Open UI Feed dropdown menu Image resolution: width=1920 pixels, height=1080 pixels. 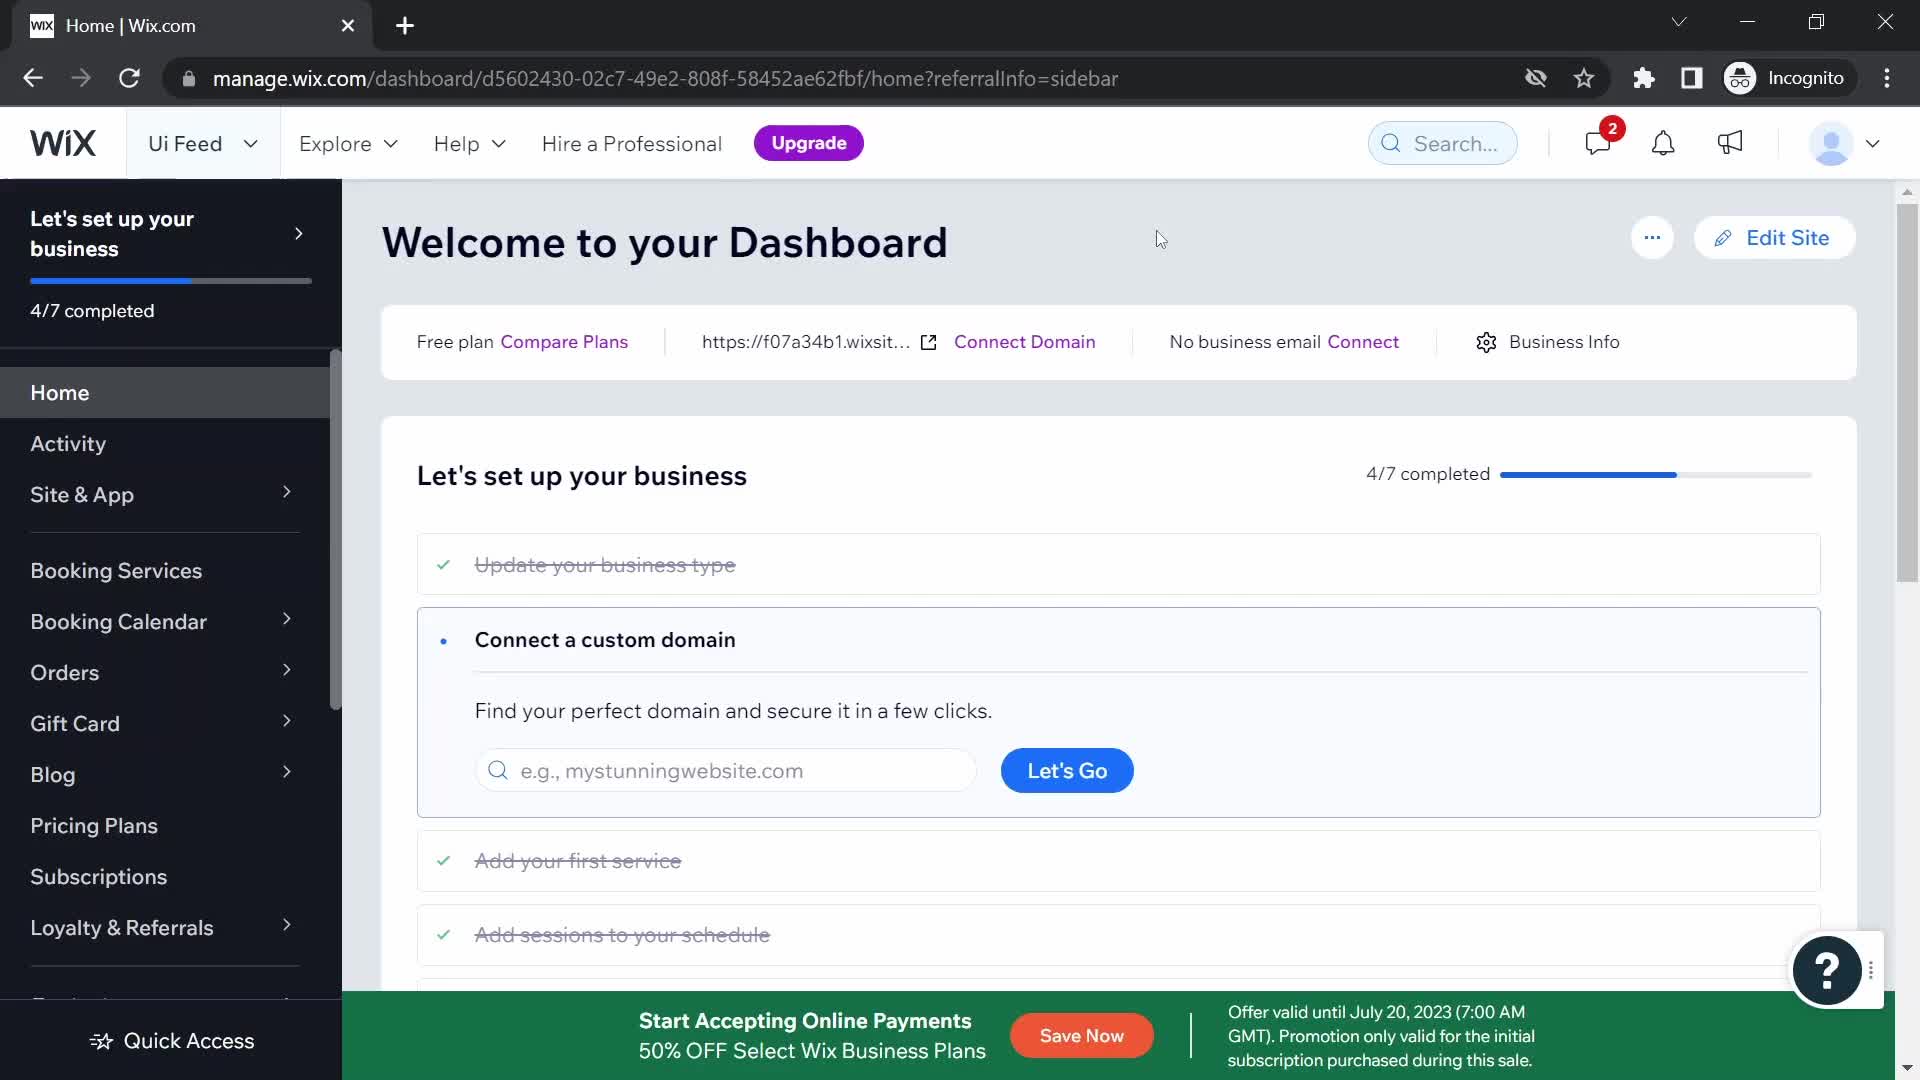(x=202, y=142)
